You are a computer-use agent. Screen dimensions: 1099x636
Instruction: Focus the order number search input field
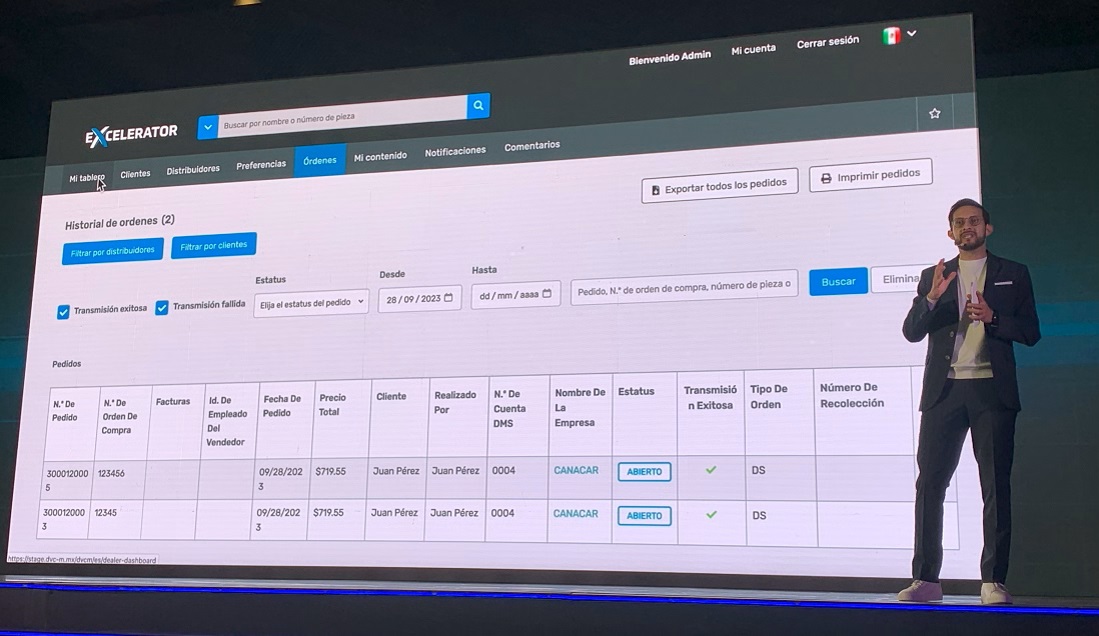tap(684, 287)
